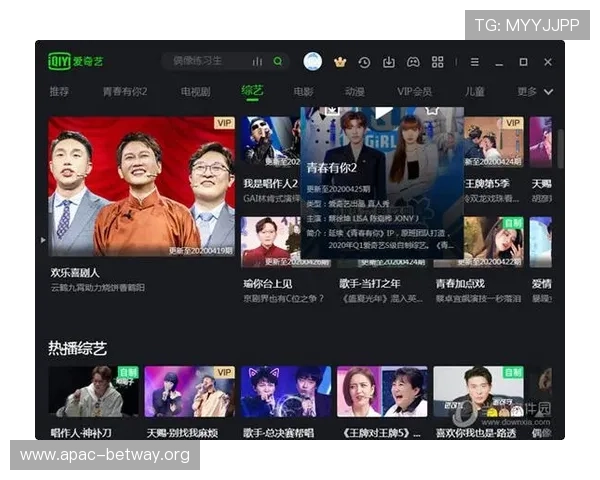Screen dimensions: 600x480
Task: Click the green search magnifier icon
Action: (278, 61)
